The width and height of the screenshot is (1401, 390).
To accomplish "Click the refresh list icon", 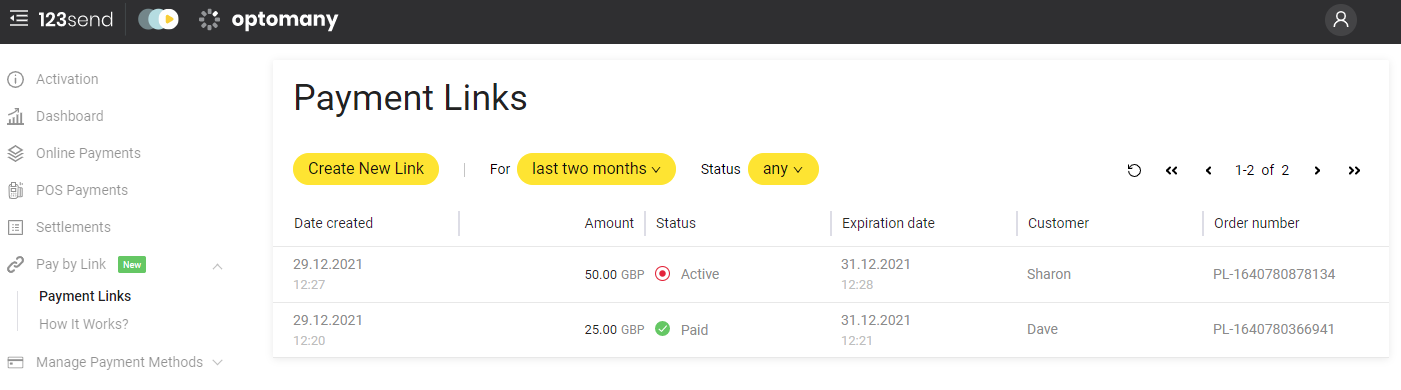I will coord(1134,170).
